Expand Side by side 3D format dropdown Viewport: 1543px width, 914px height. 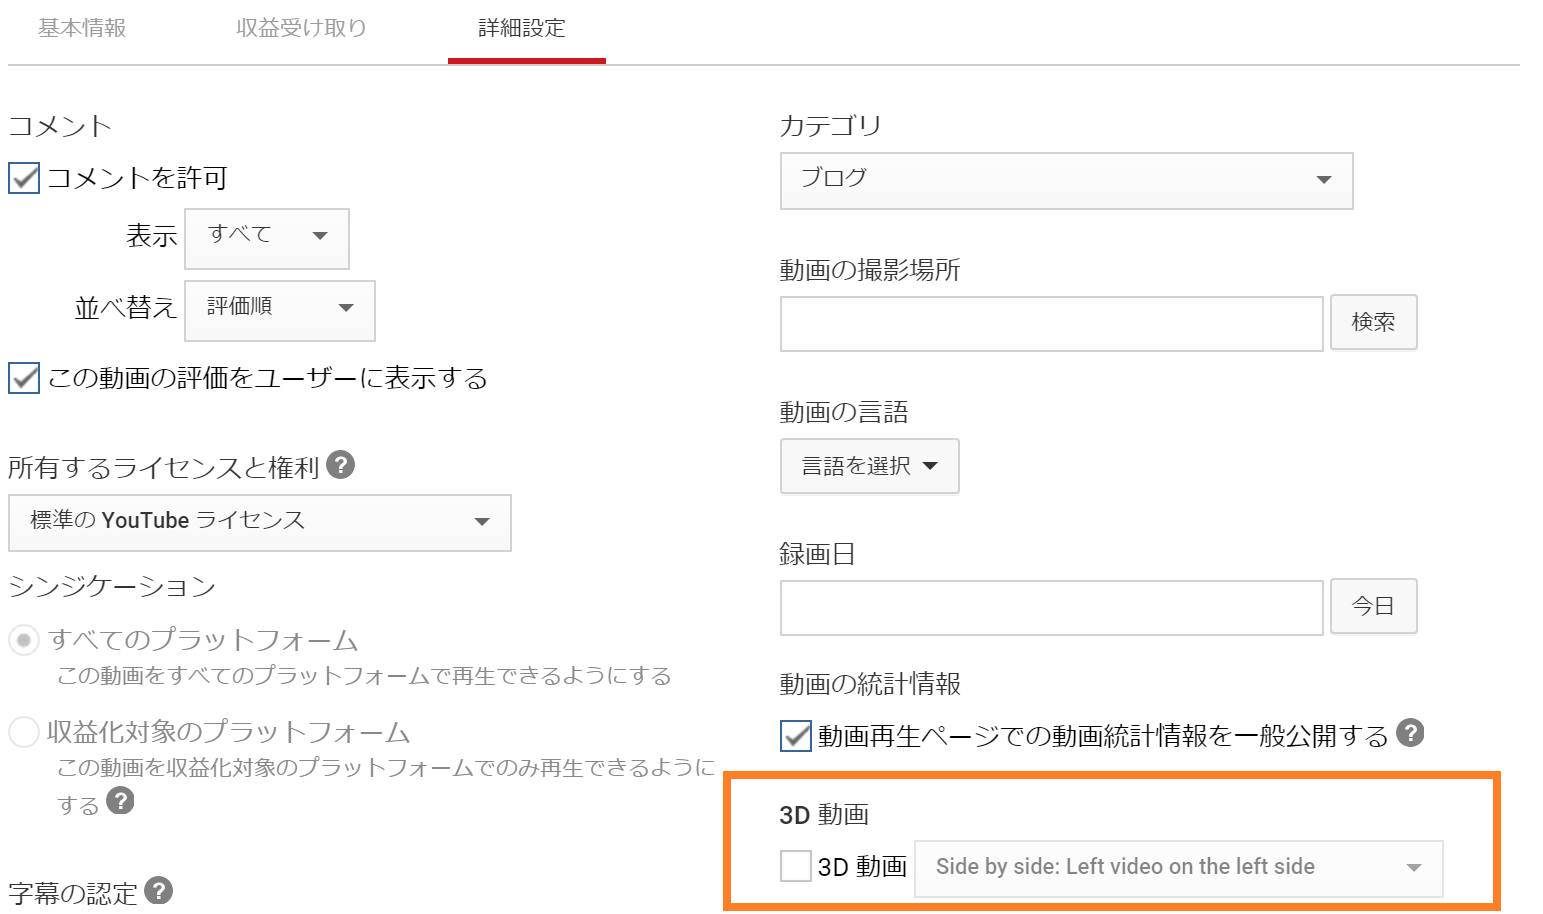point(1179,868)
